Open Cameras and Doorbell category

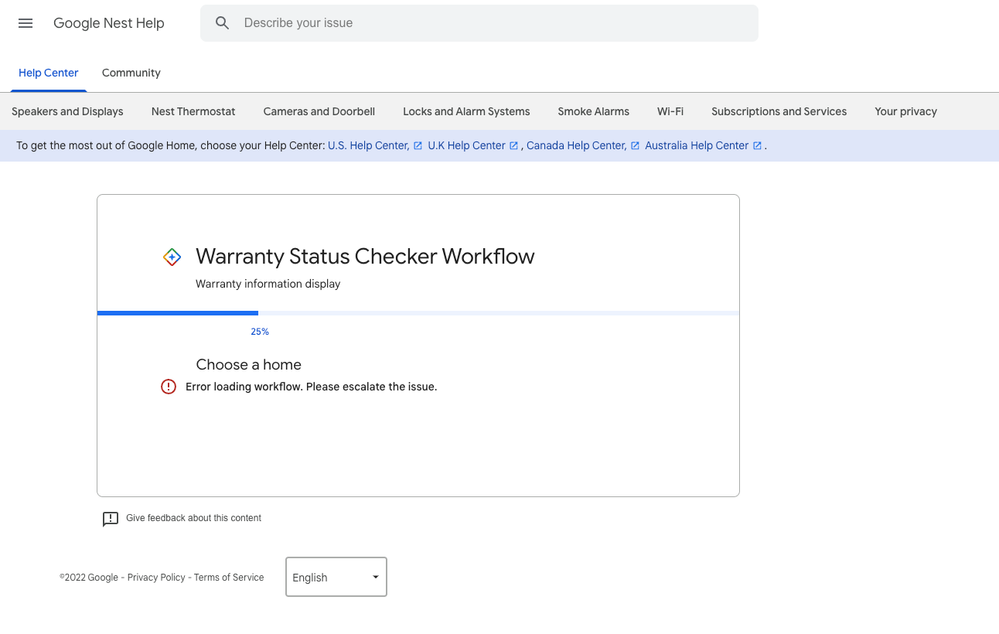click(319, 112)
